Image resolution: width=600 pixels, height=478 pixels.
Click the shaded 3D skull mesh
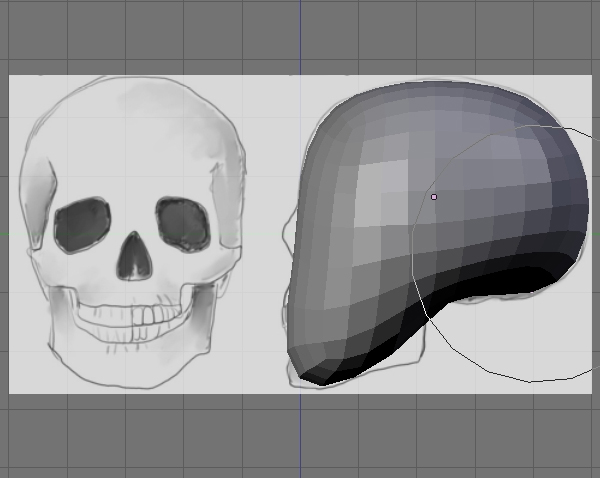[x=438, y=233]
